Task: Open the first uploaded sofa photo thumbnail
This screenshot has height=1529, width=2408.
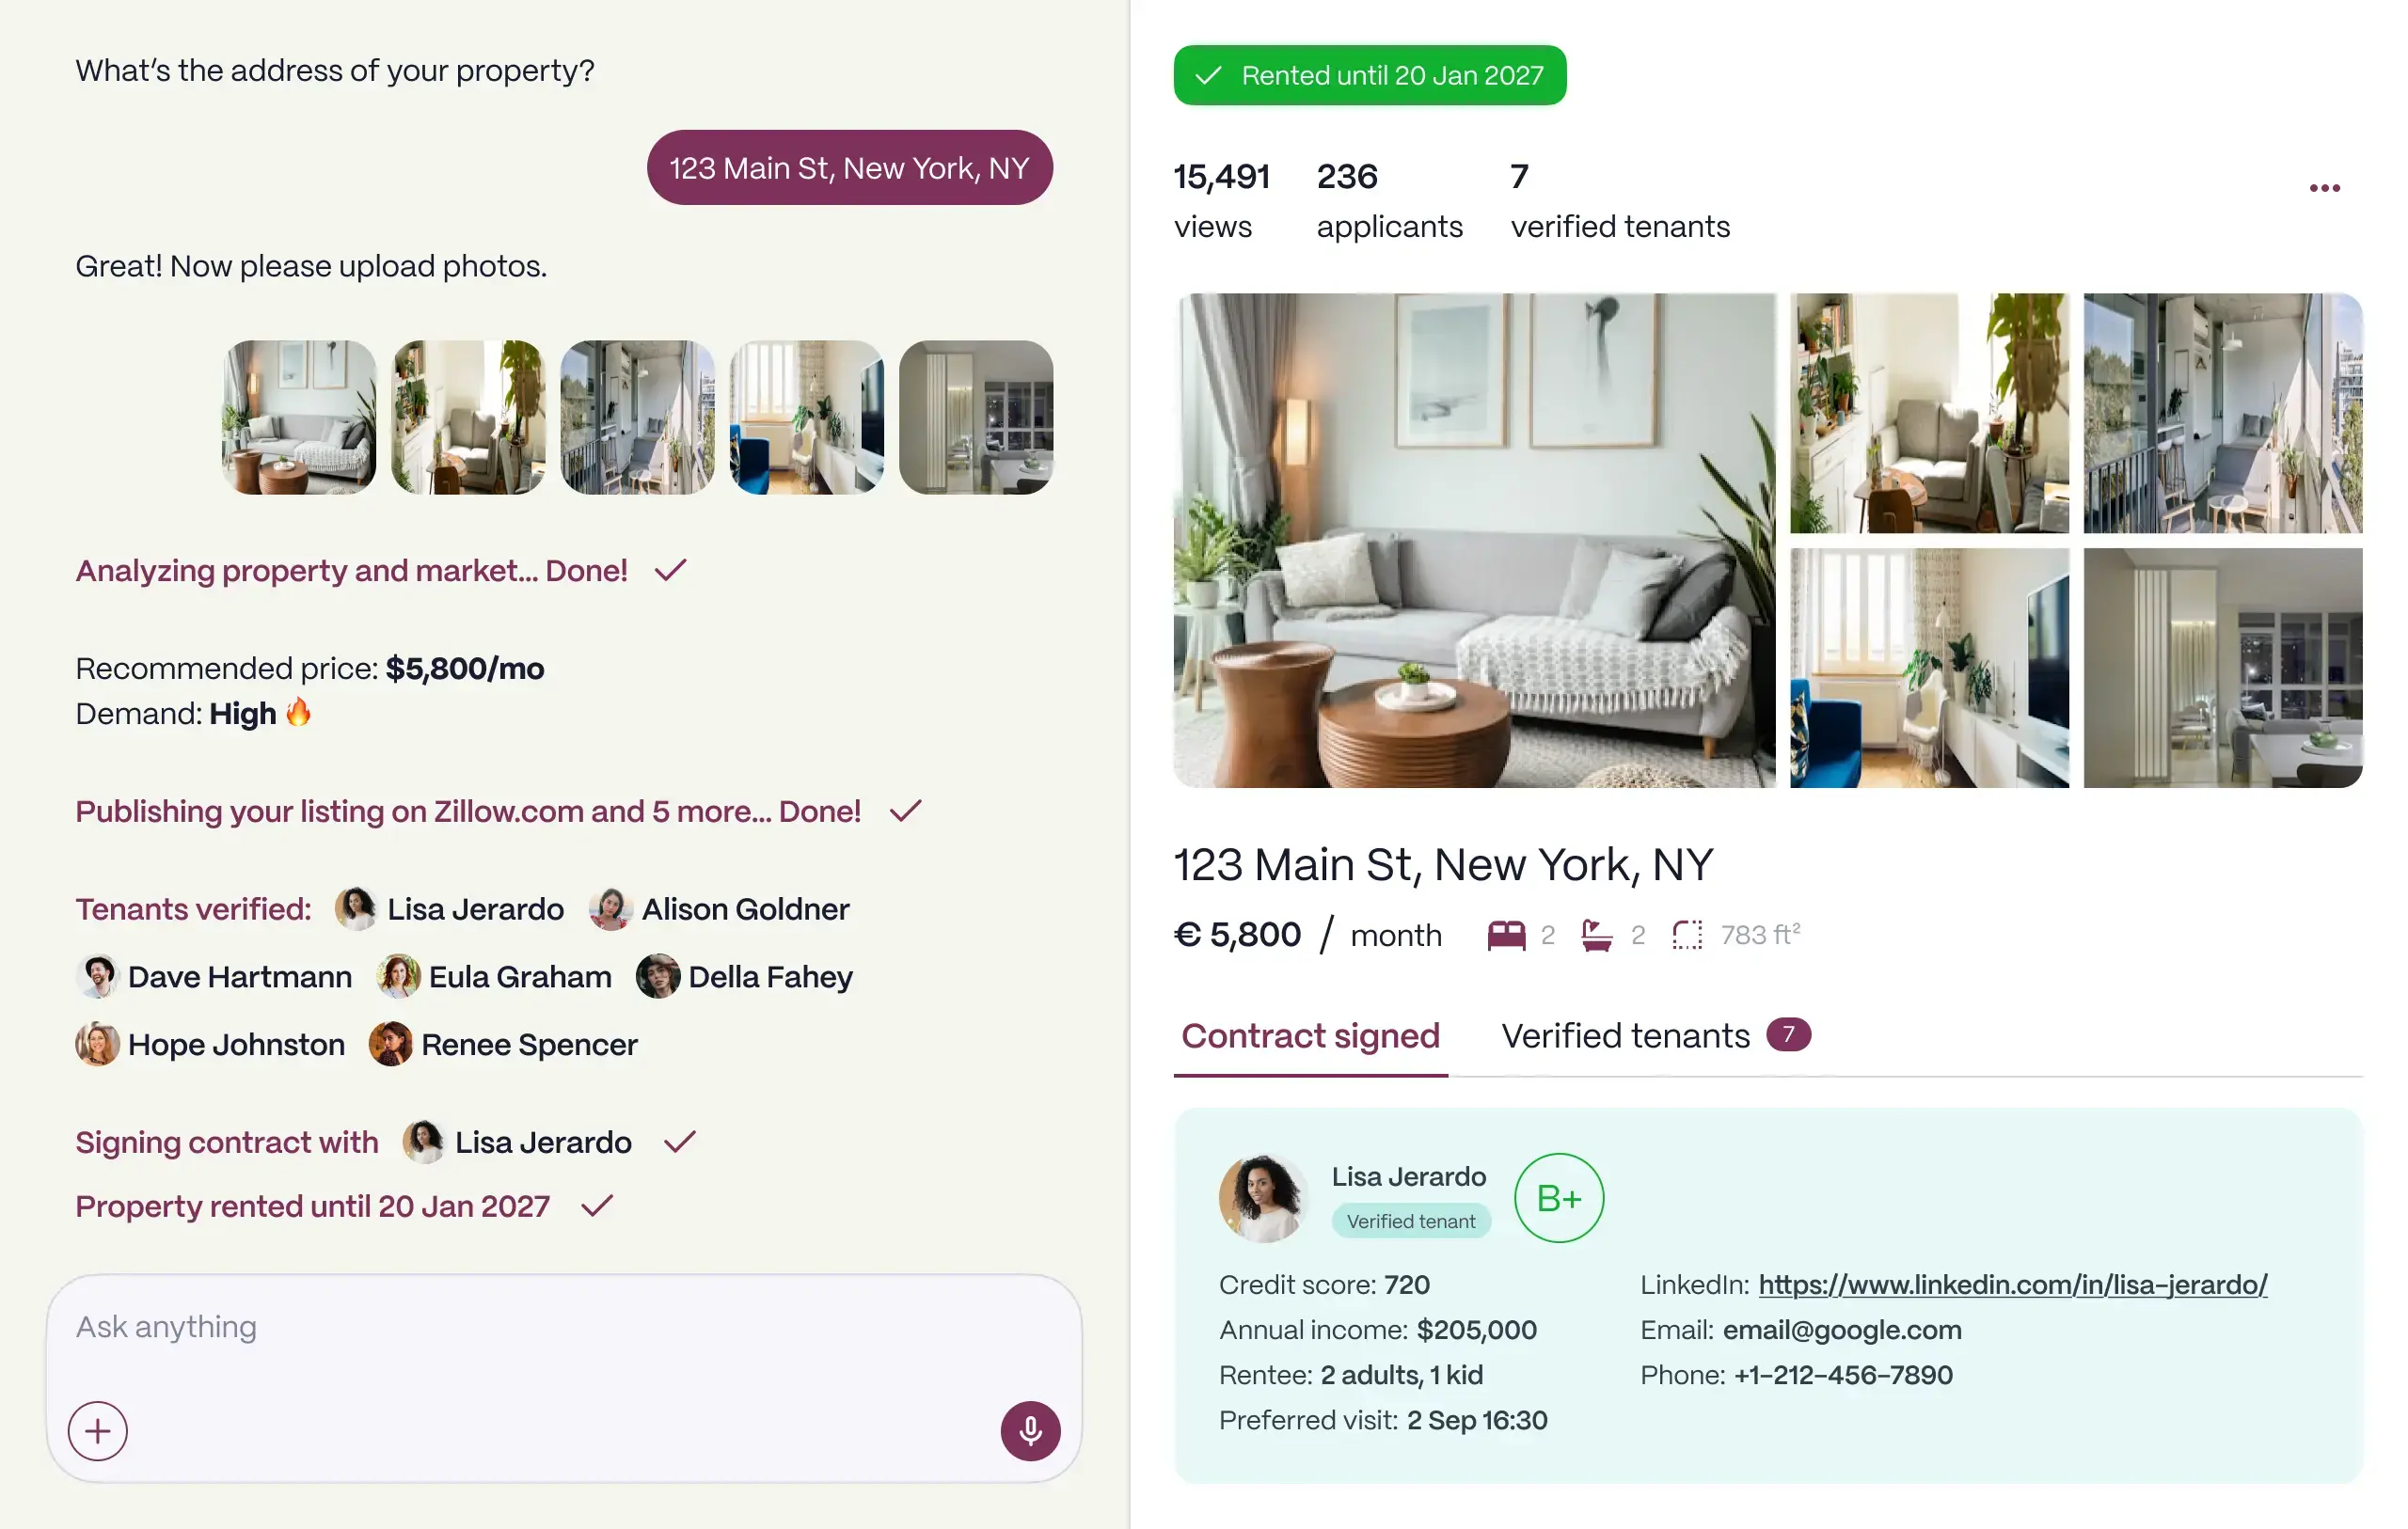Action: (299, 417)
